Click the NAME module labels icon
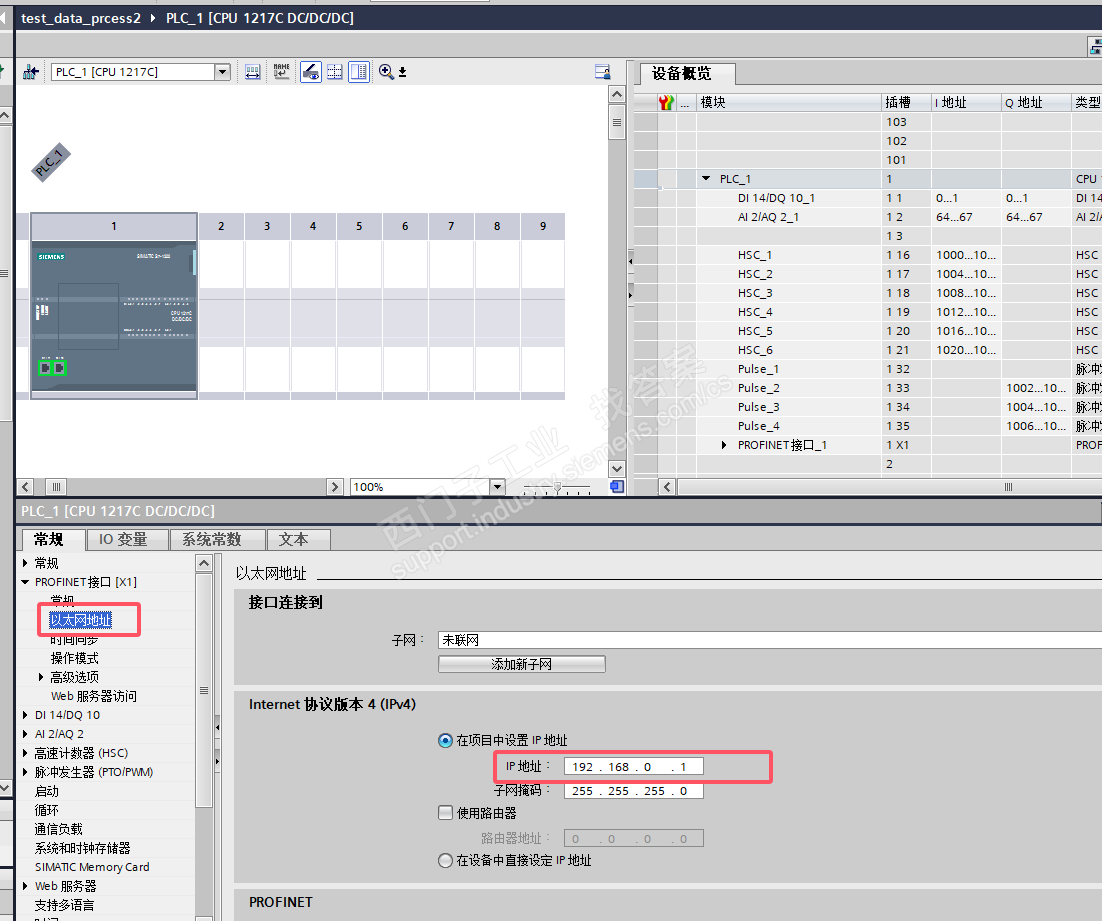 282,72
